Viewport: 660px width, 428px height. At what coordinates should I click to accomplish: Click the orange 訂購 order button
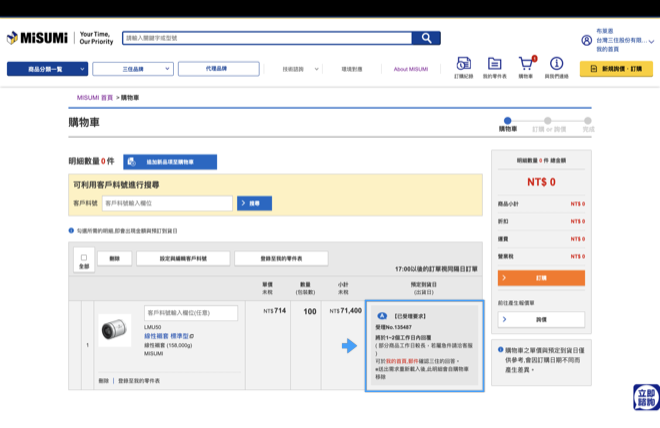[x=541, y=278]
